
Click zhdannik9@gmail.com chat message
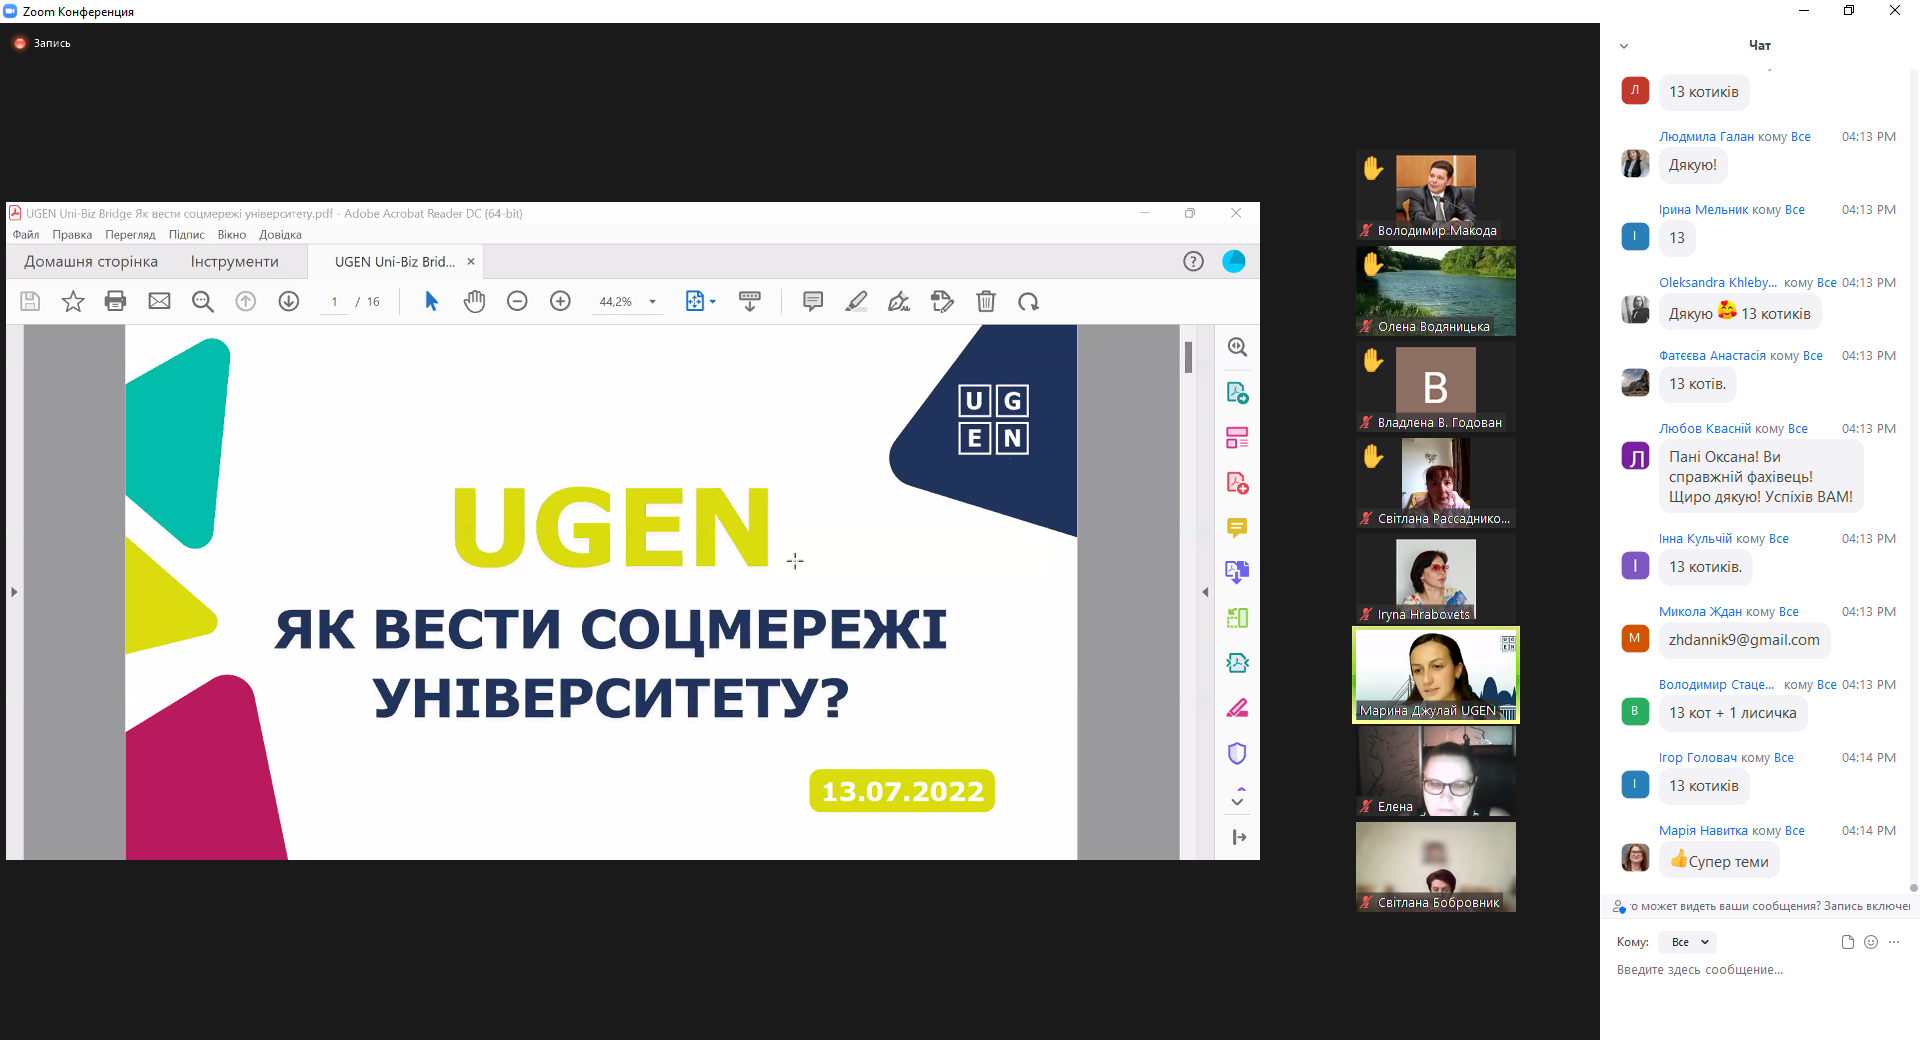1744,640
